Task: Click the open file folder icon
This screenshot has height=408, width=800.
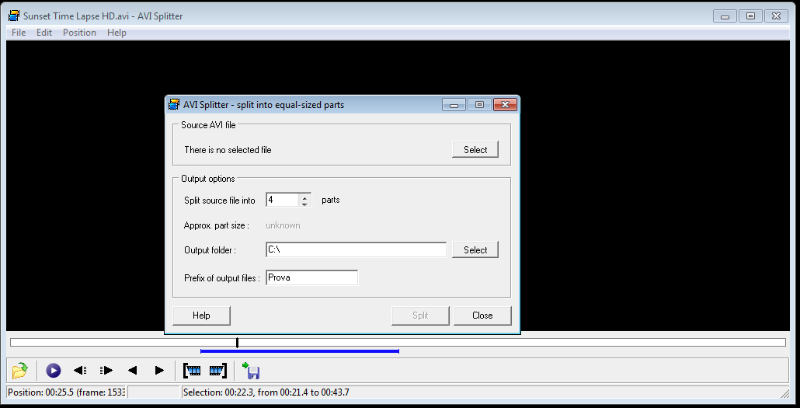Action: (x=19, y=370)
